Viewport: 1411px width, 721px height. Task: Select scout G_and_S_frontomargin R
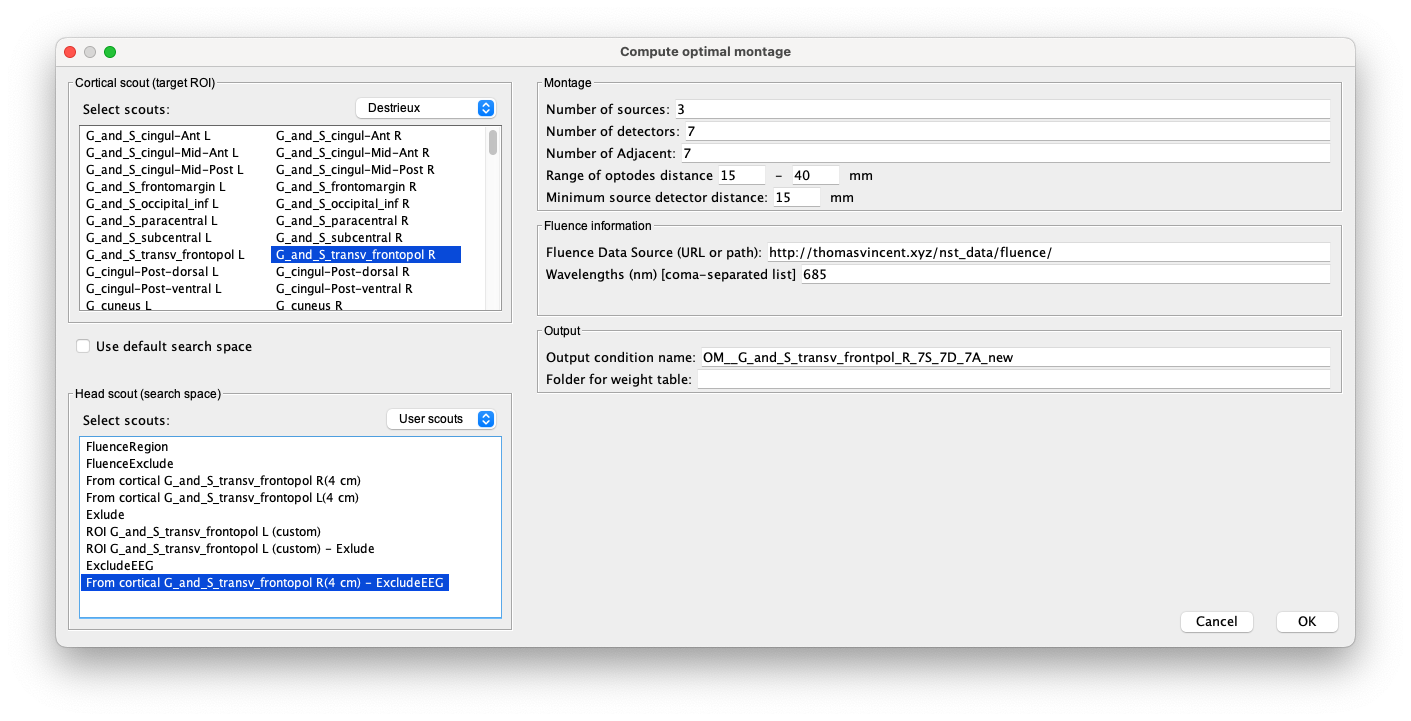[x=346, y=186]
